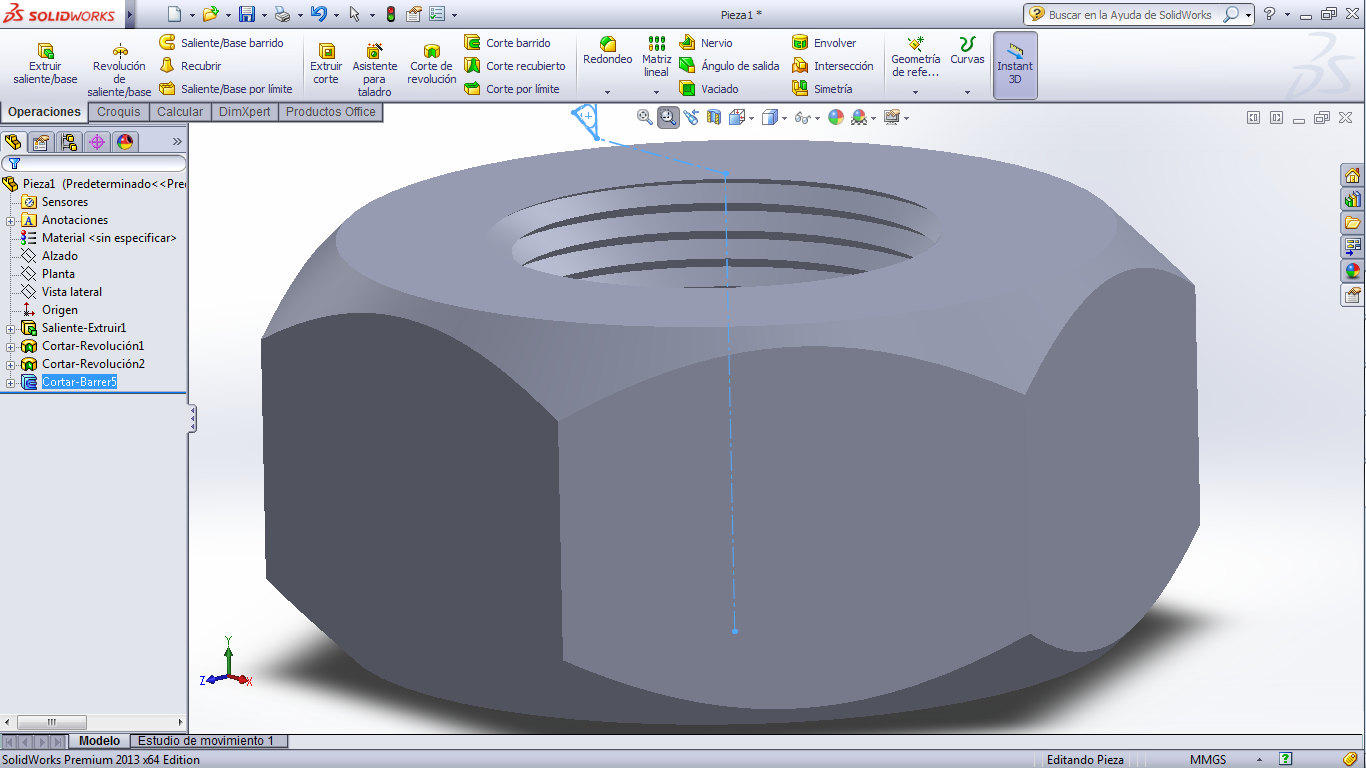Expand Curvas dropdown arrow
This screenshot has width=1366, height=768.
(967, 92)
